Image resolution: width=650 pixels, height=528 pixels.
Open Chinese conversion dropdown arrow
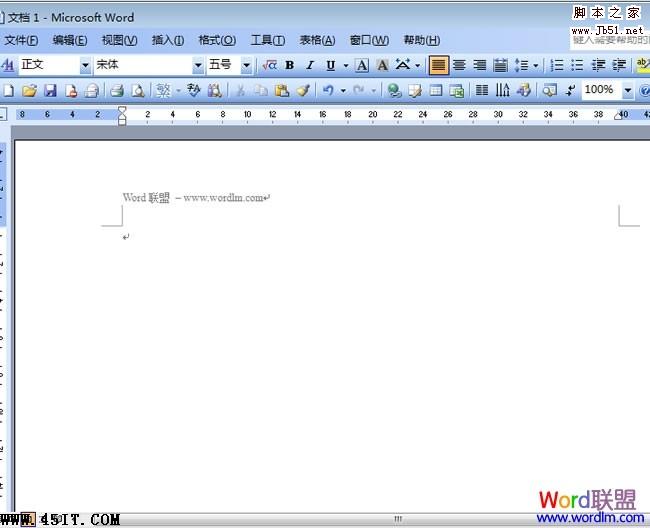pyautogui.click(x=178, y=90)
